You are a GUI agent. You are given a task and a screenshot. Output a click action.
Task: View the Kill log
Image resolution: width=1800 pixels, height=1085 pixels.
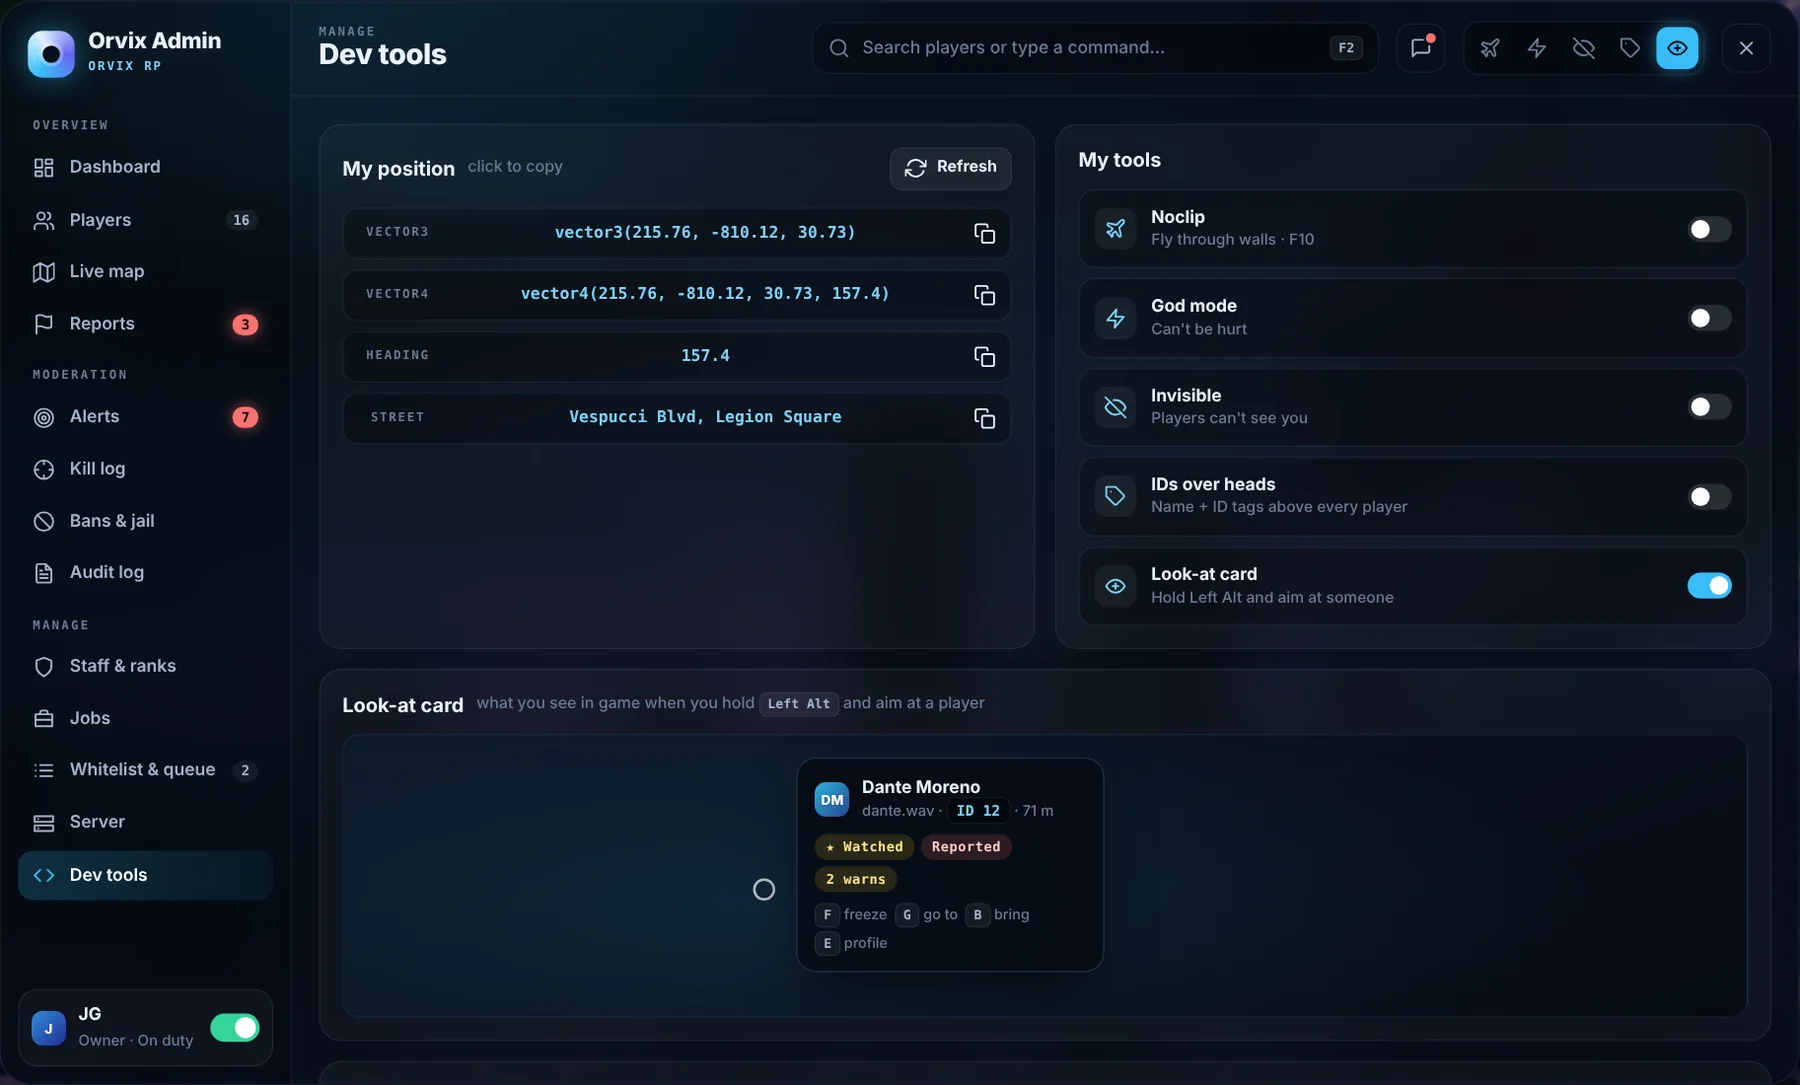coord(145,469)
